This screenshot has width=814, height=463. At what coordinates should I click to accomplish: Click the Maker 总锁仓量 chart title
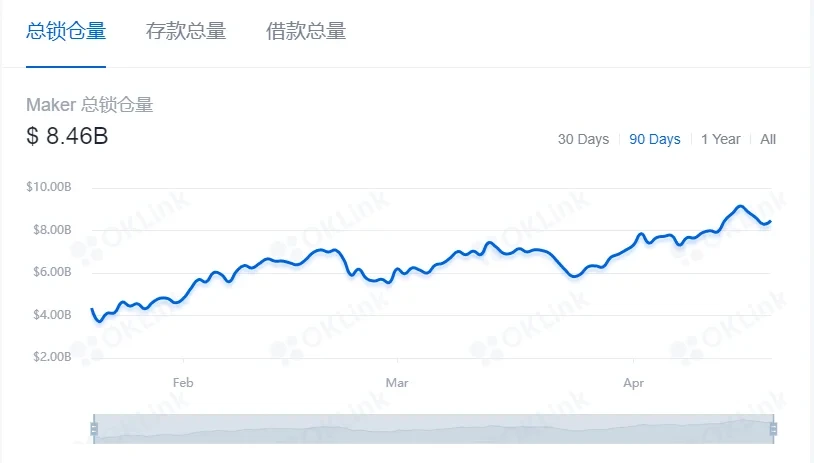89,105
